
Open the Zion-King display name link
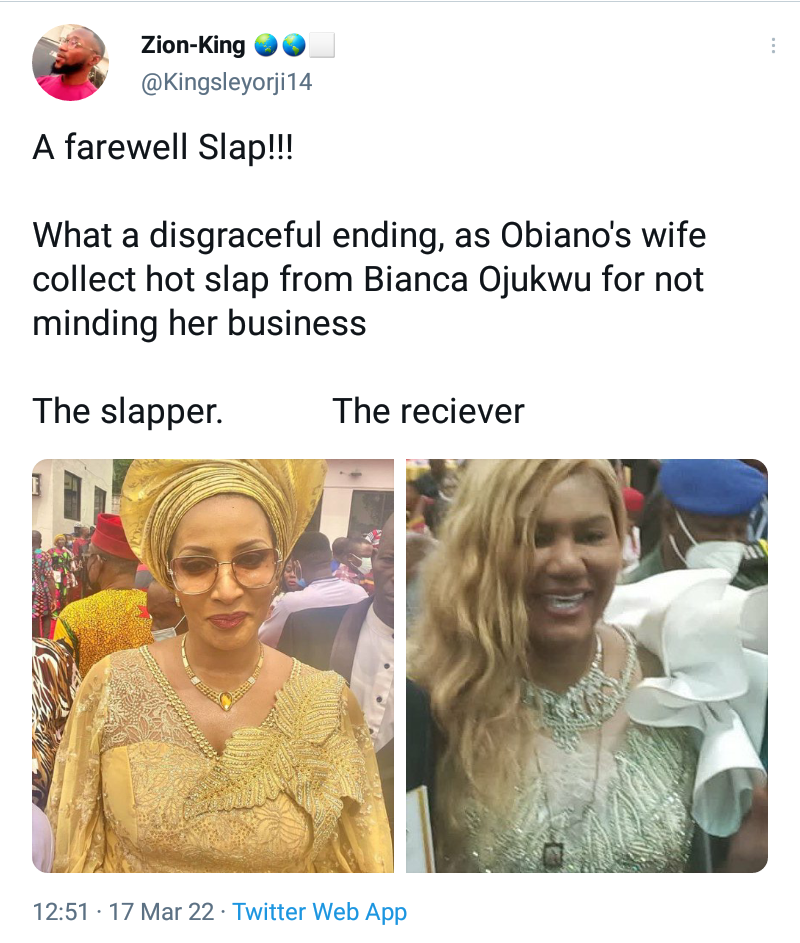click(193, 45)
